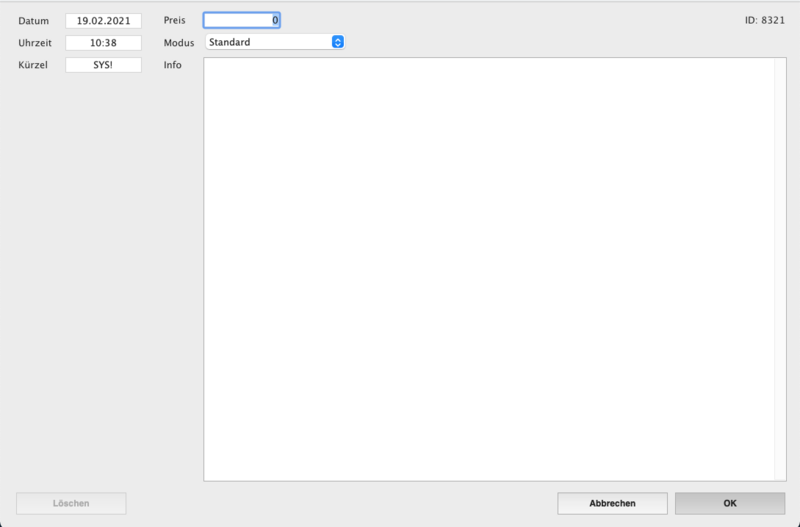Click the Uhrzeit label
800x527 pixels.
click(x=35, y=43)
